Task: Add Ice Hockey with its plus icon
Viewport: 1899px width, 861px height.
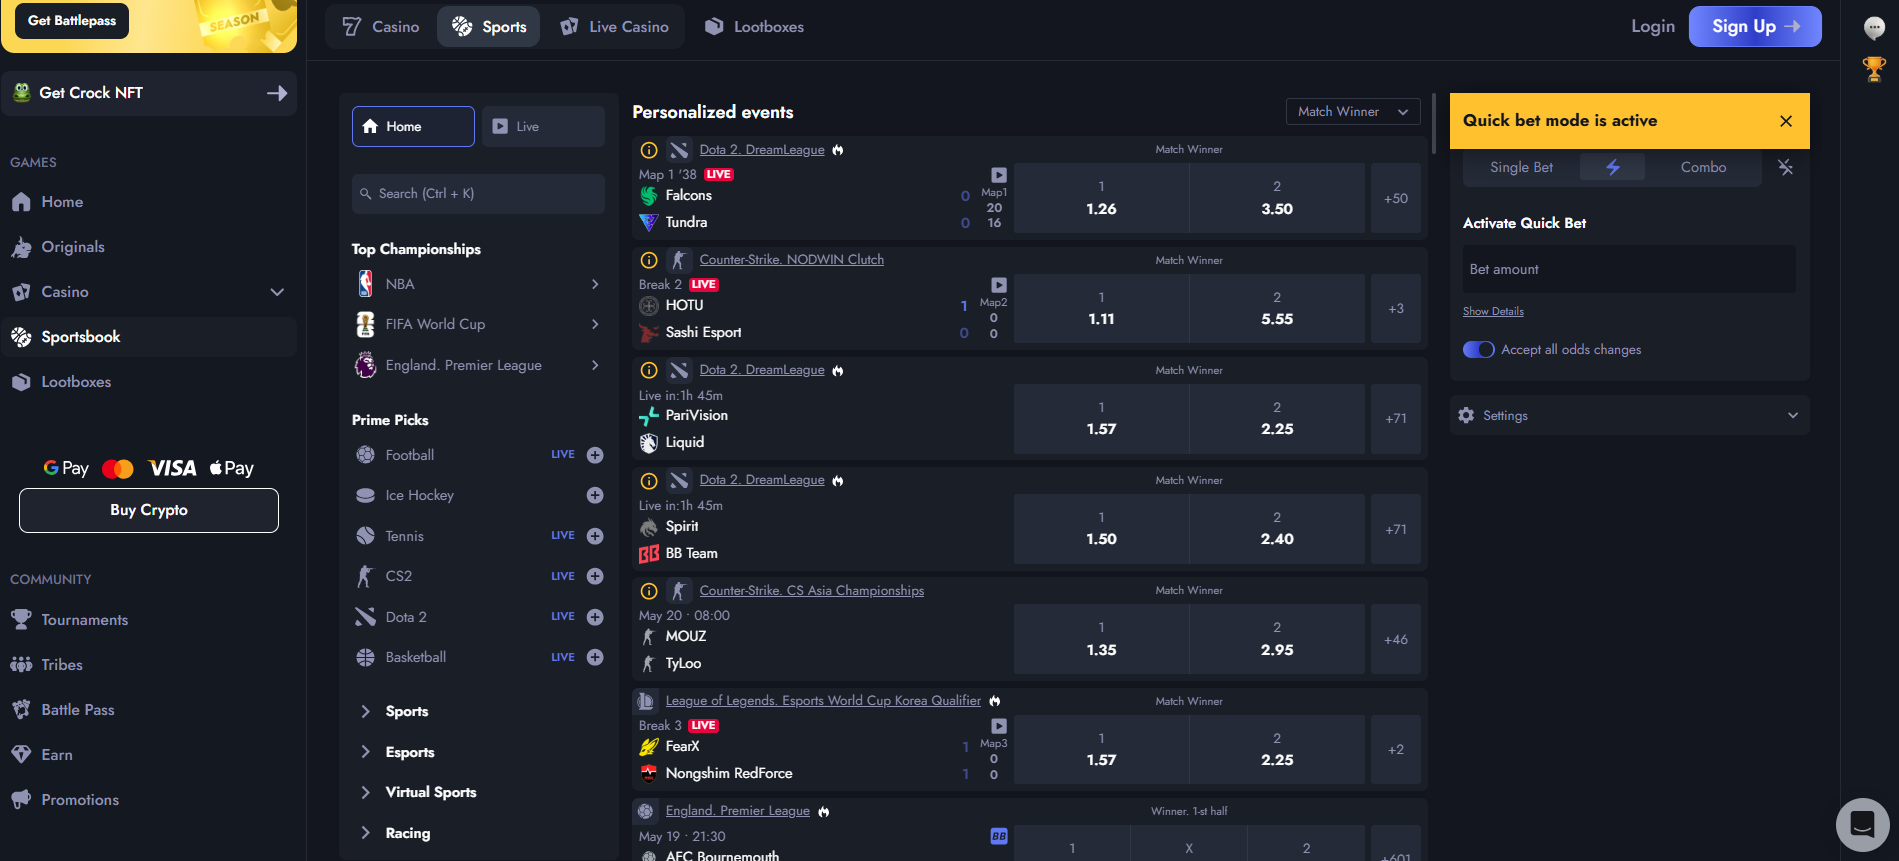Action: click(595, 495)
